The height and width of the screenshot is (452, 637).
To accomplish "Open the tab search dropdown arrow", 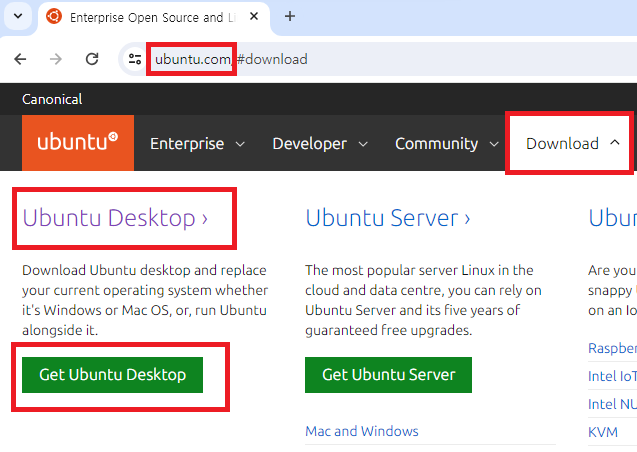I will point(18,16).
